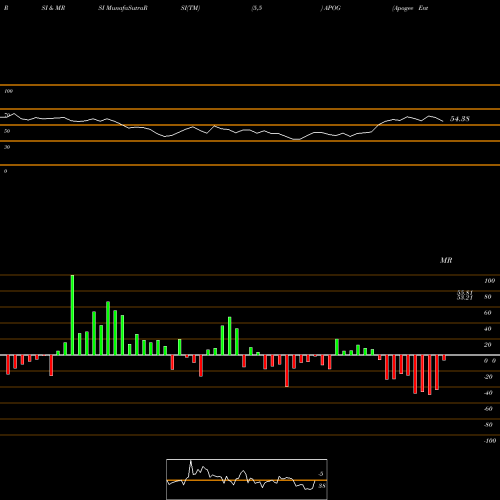Click the '-20' label on the MR axis
Screen dimensions: 500x500
pyautogui.click(x=488, y=377)
